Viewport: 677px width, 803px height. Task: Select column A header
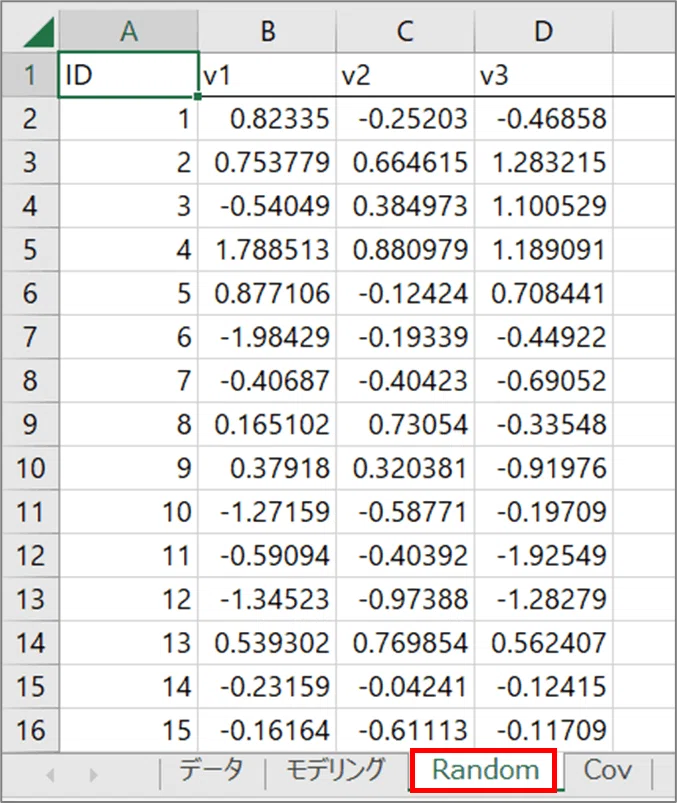(x=129, y=31)
